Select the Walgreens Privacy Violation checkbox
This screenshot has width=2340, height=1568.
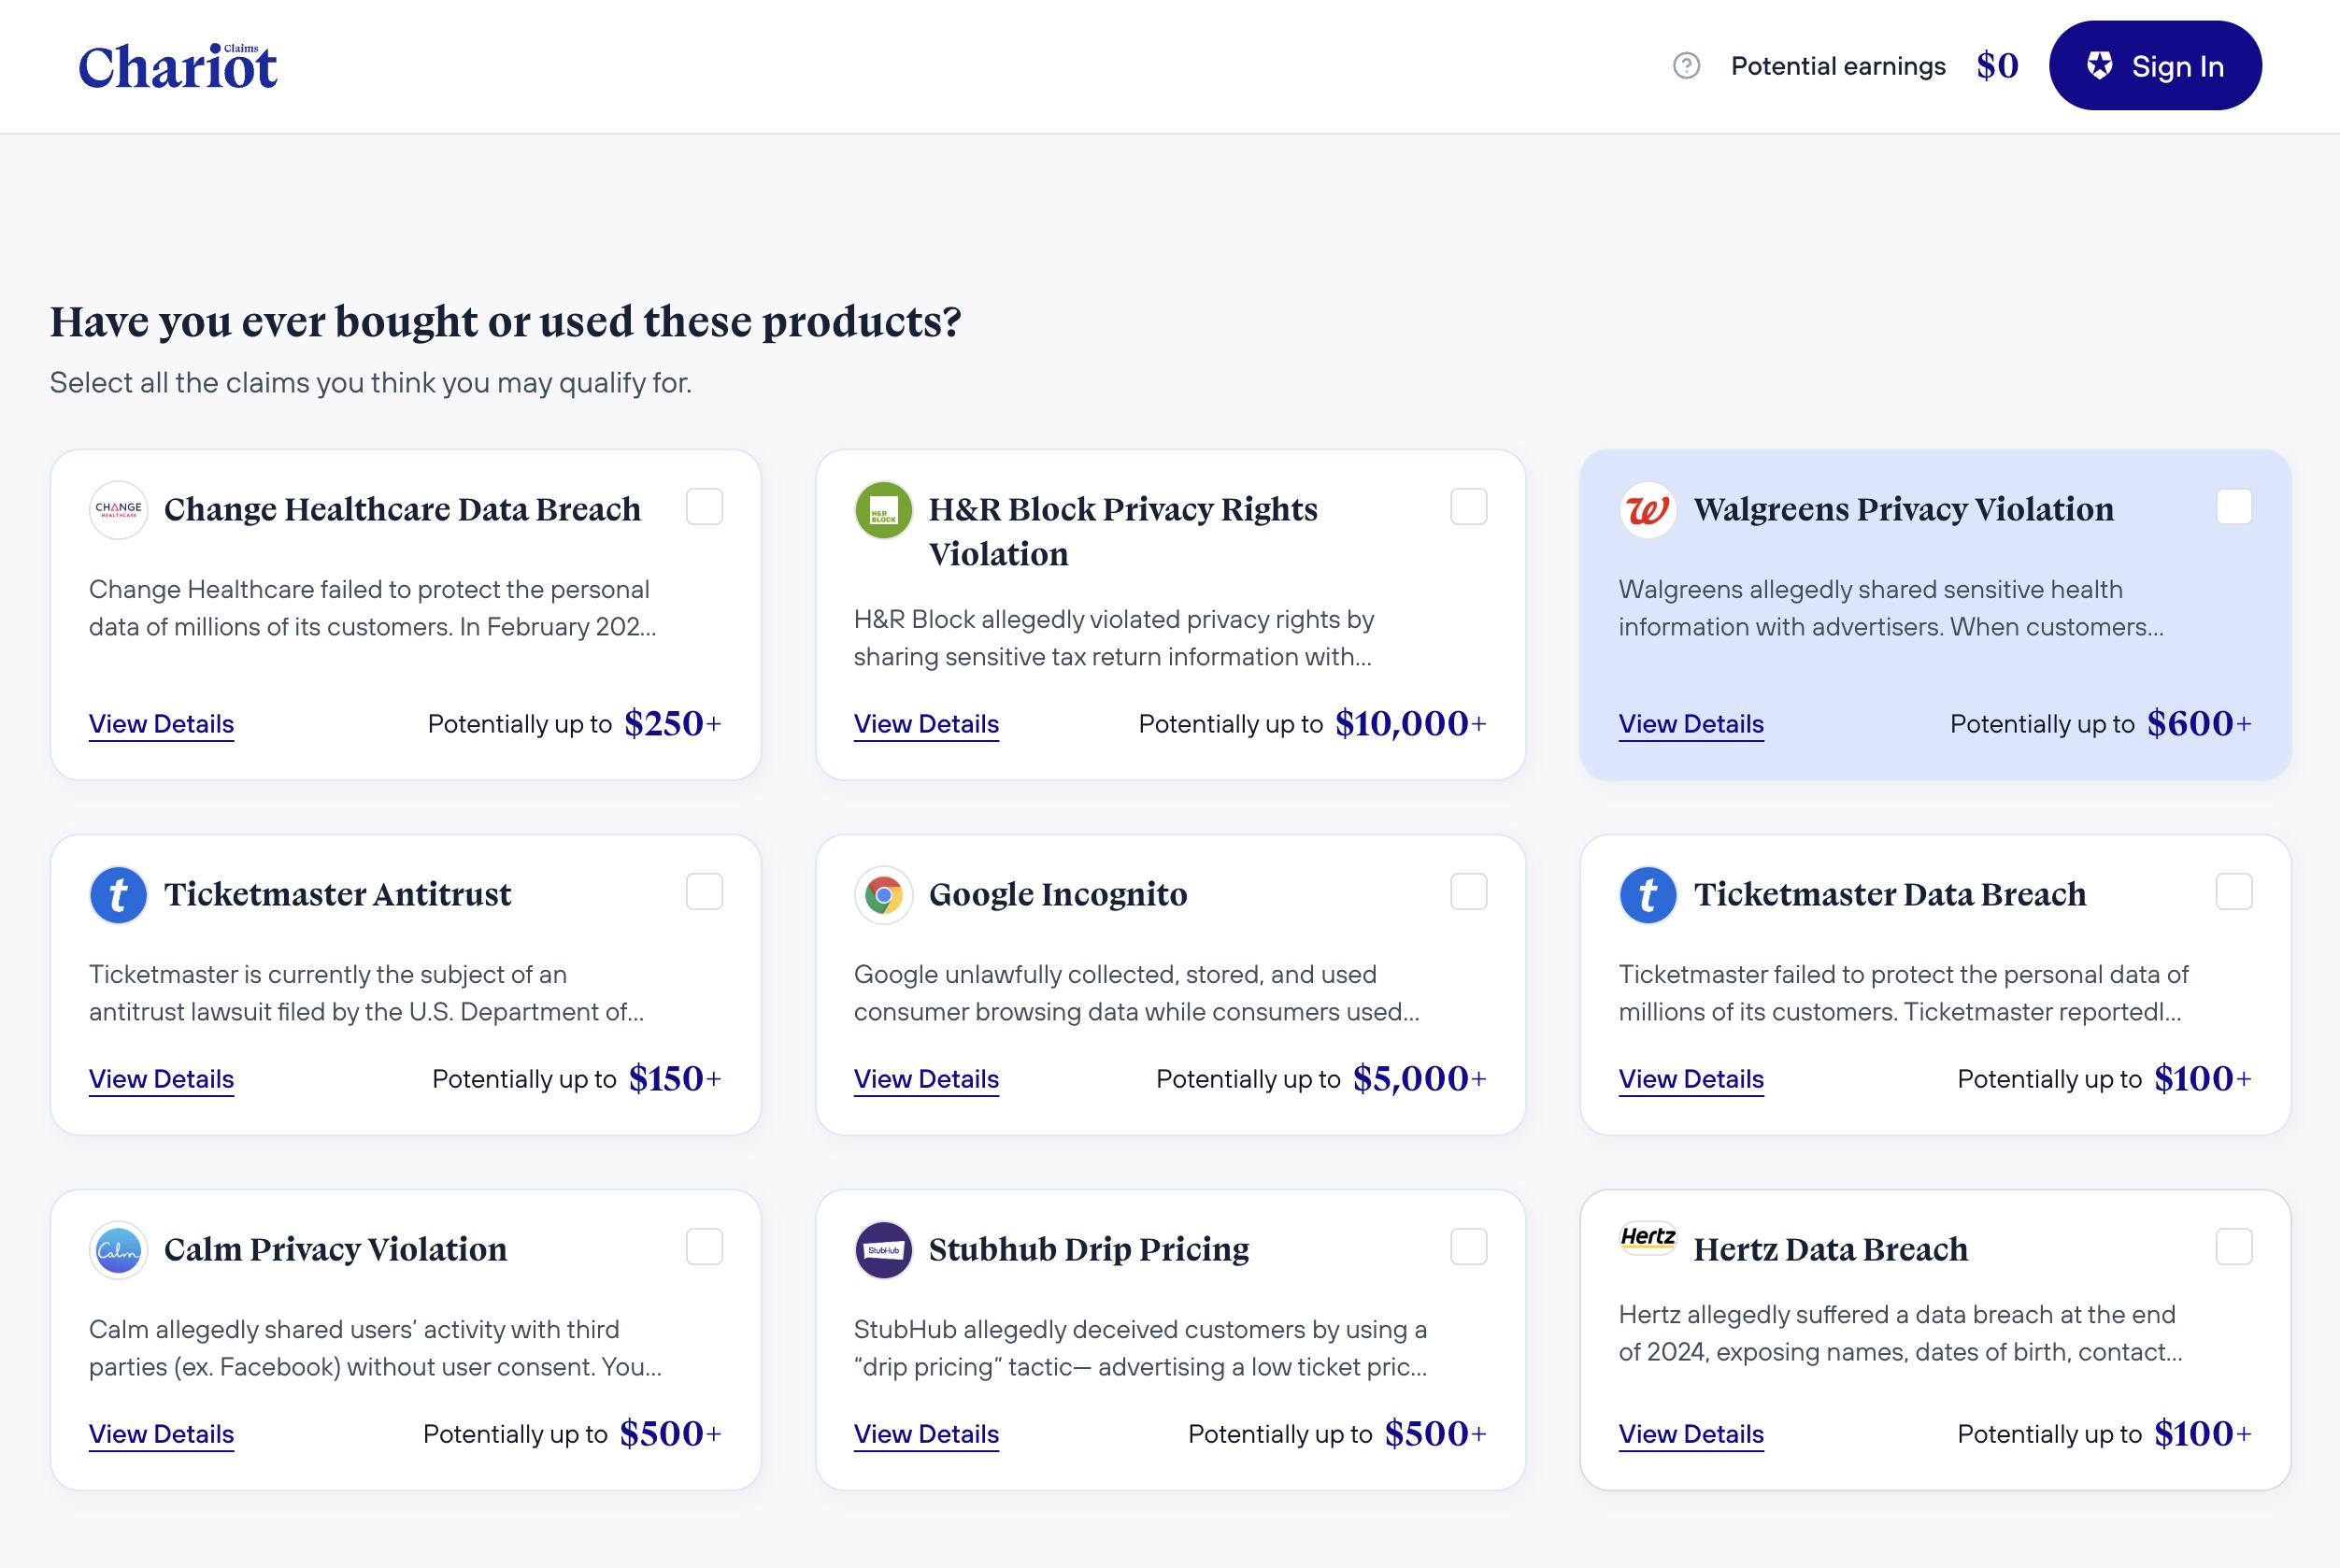click(x=2233, y=507)
